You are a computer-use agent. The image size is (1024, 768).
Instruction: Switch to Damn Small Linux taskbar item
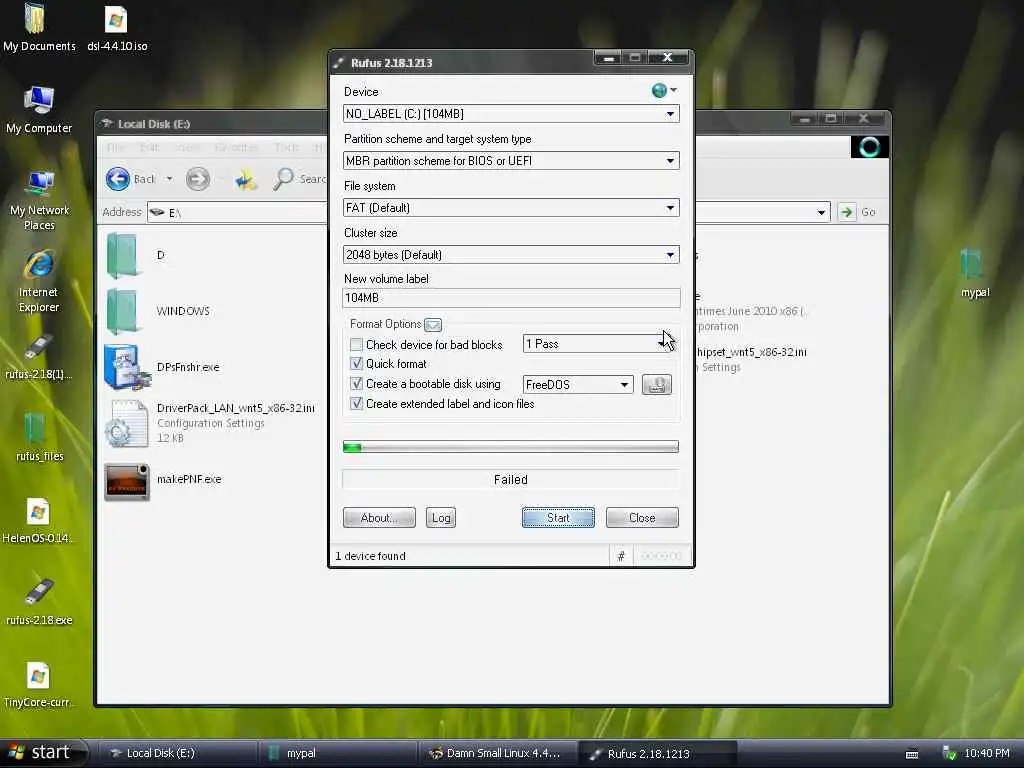[x=499, y=754]
